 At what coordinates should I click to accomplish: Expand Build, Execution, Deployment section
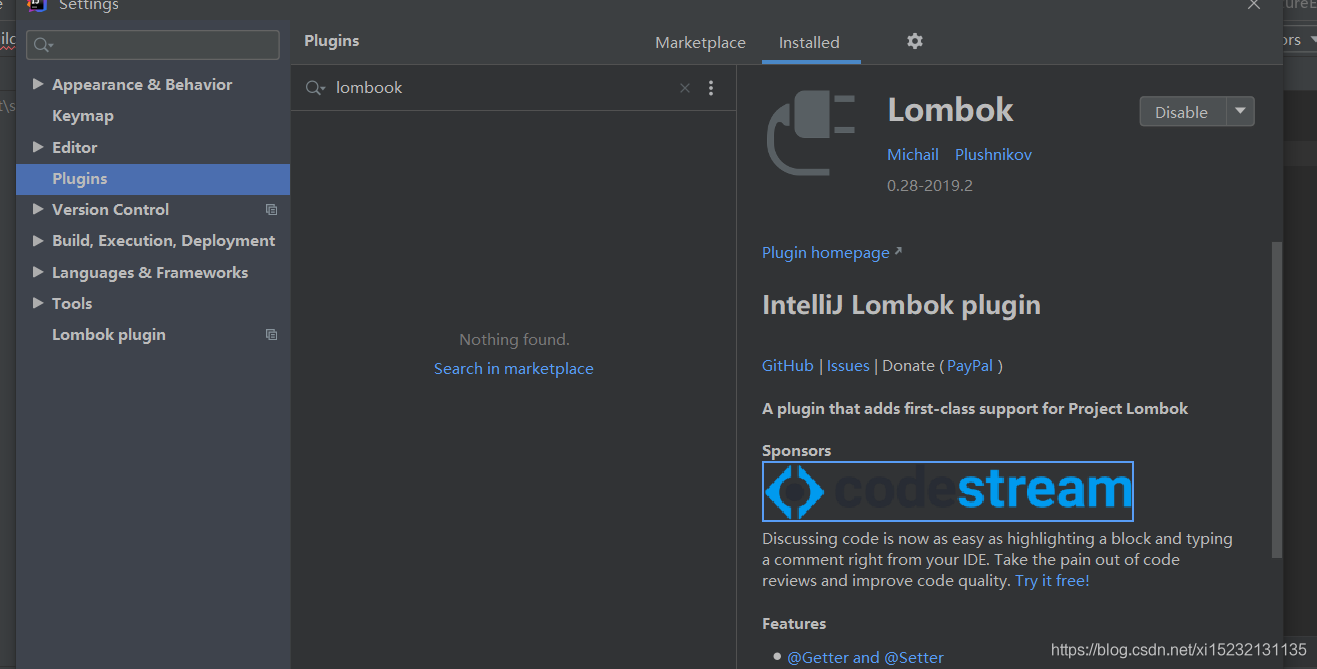pyautogui.click(x=38, y=240)
